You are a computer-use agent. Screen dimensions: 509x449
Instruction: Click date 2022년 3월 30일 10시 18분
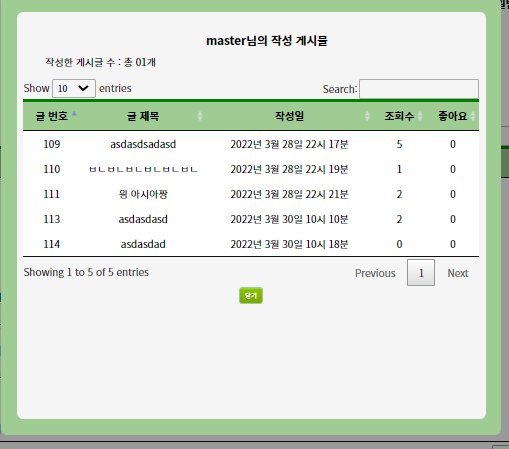289,244
